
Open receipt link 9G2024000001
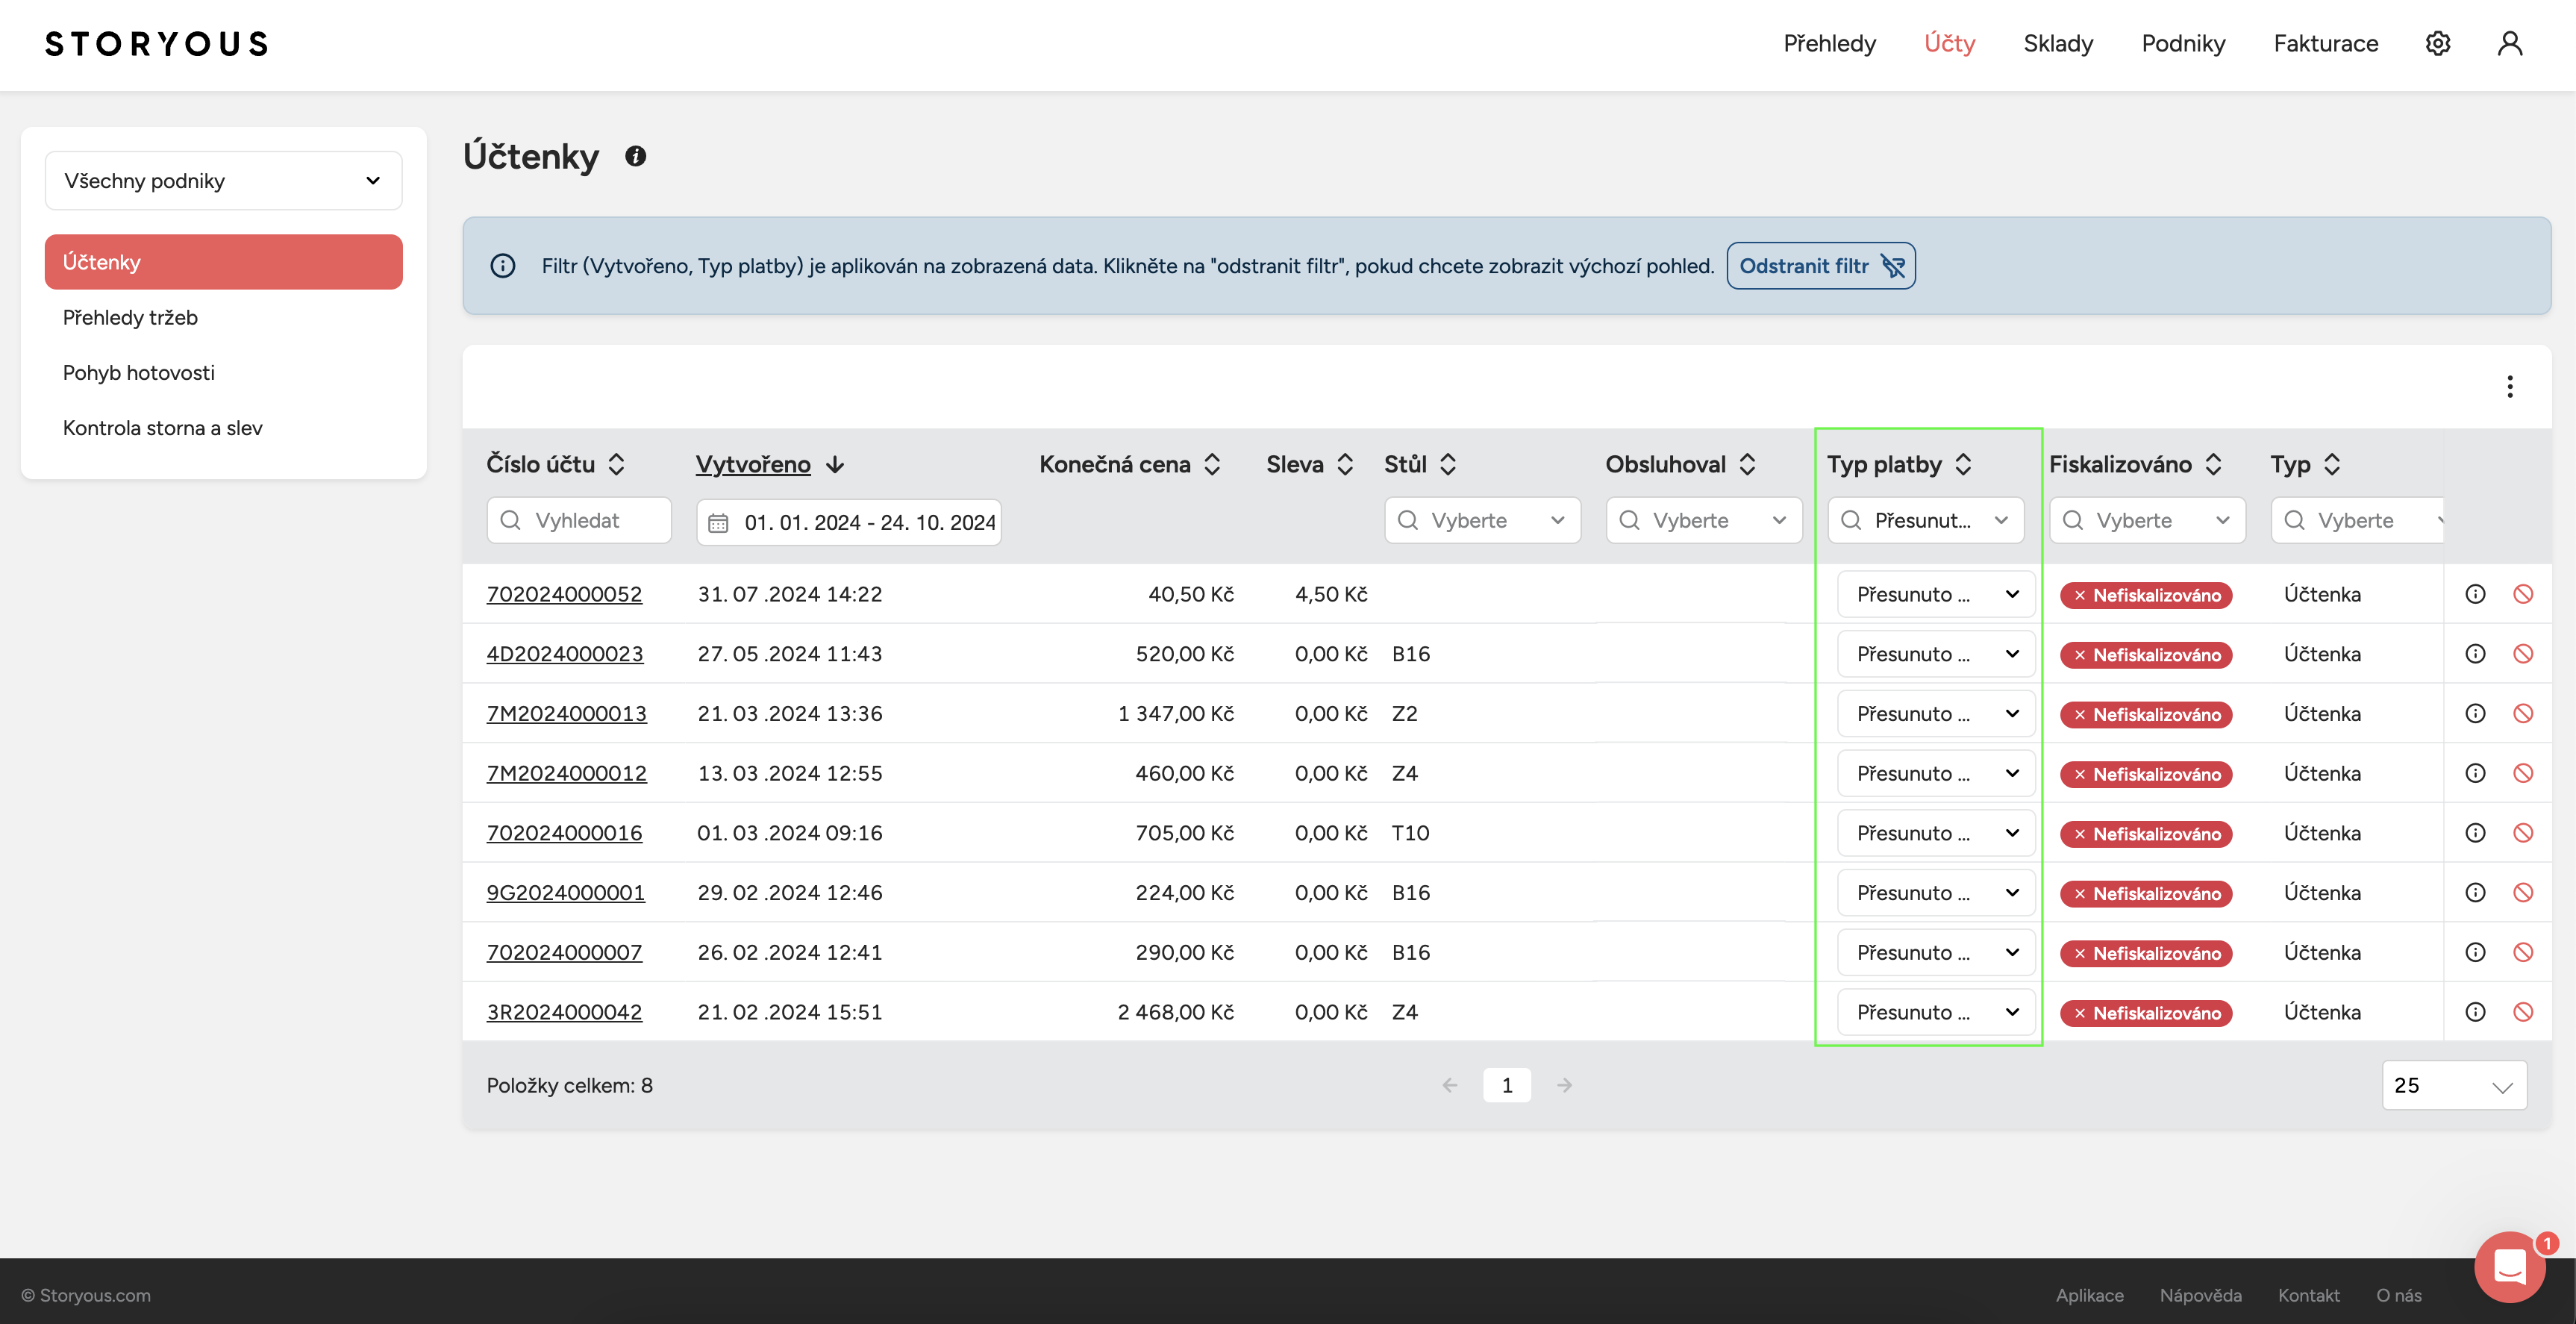[565, 892]
